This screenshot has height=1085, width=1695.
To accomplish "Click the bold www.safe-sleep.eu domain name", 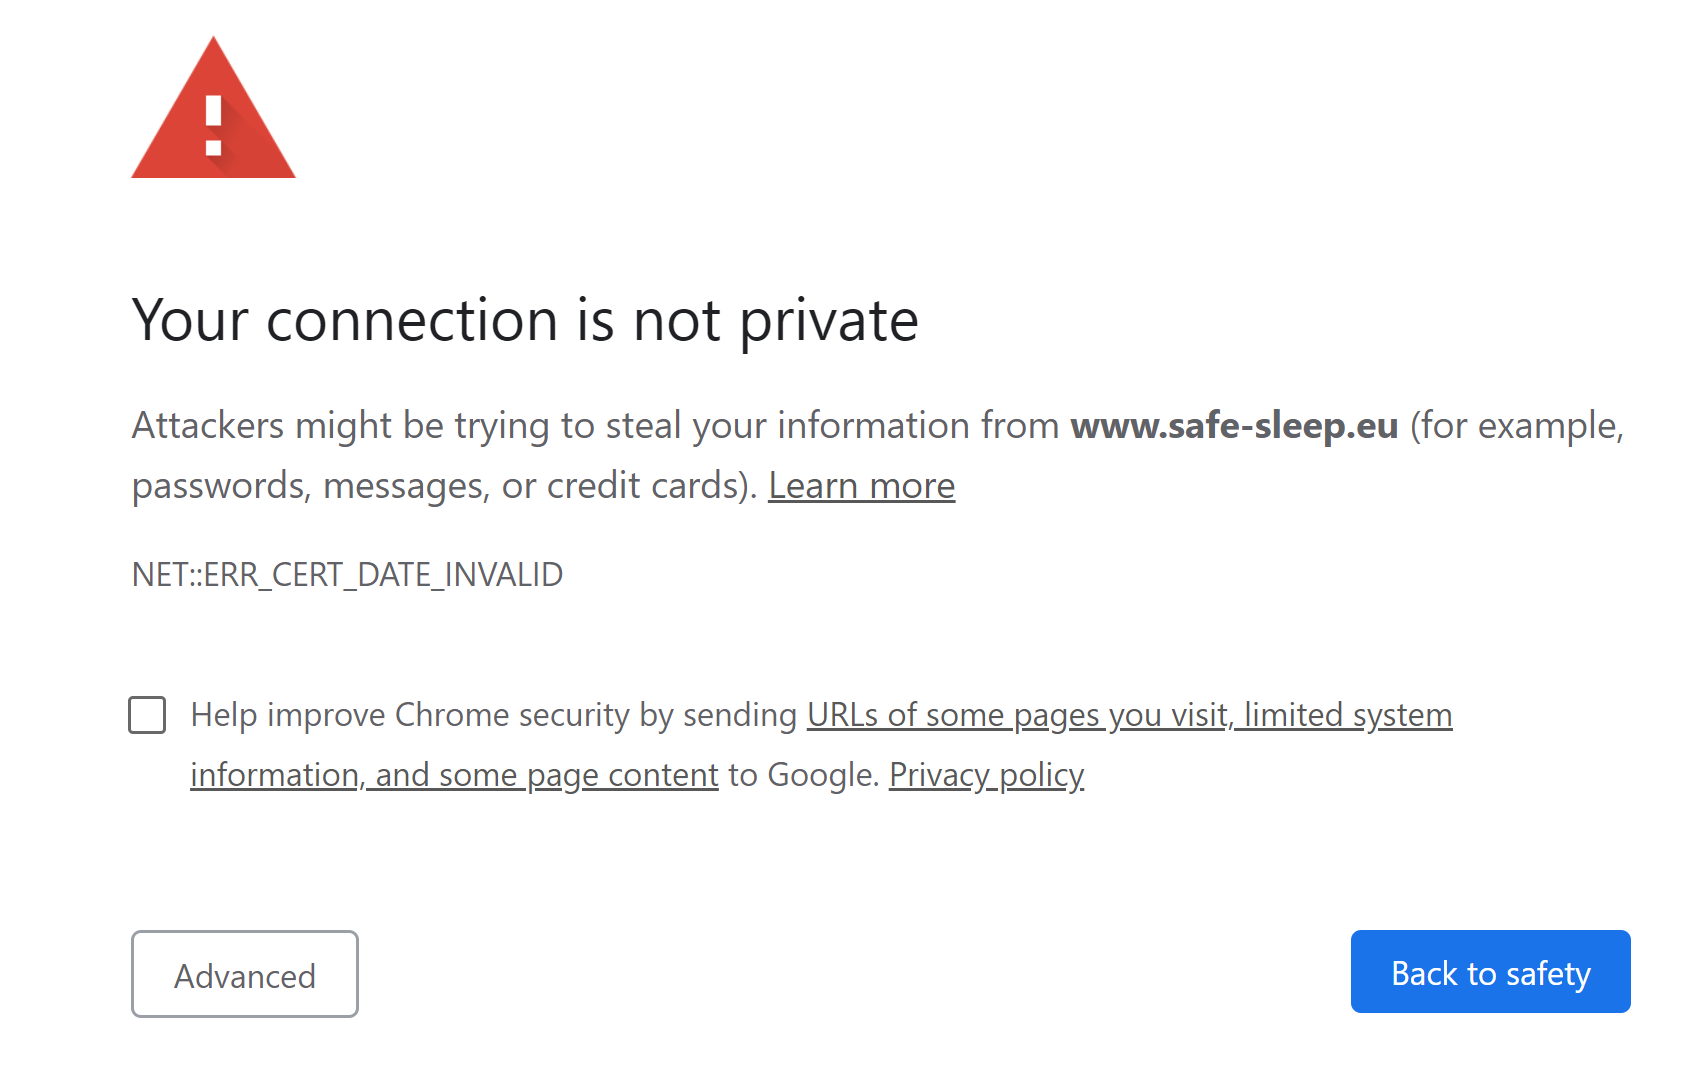I will pyautogui.click(x=1234, y=426).
